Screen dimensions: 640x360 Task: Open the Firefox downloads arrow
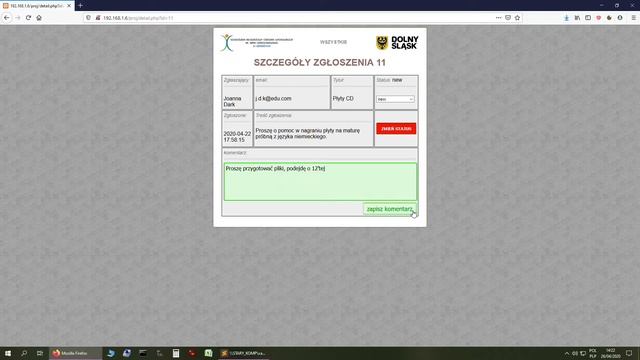[x=567, y=18]
